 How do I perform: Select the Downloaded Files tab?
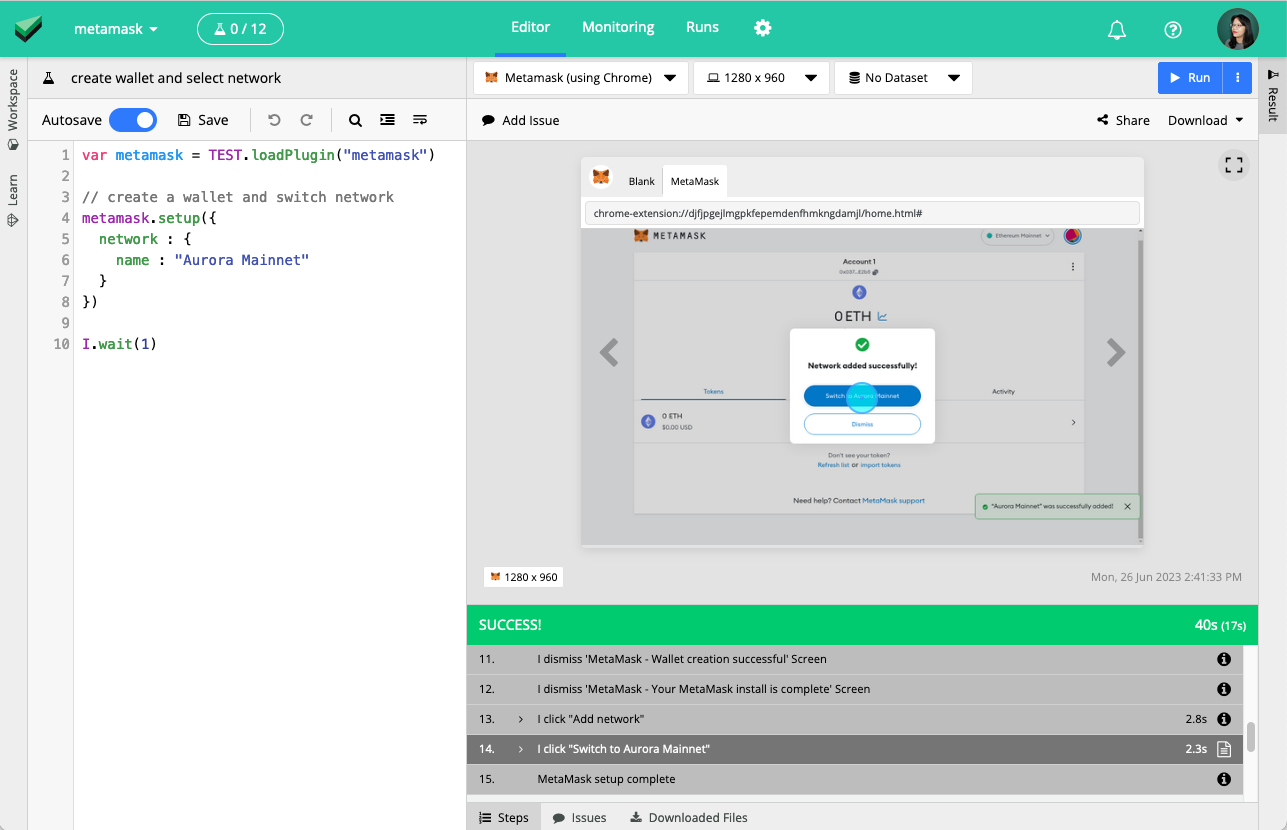pyautogui.click(x=688, y=817)
